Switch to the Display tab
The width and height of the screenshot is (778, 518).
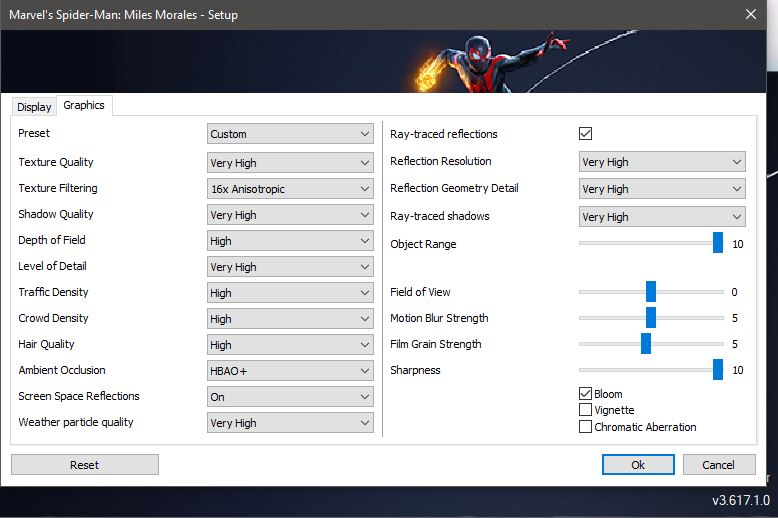pyautogui.click(x=34, y=107)
